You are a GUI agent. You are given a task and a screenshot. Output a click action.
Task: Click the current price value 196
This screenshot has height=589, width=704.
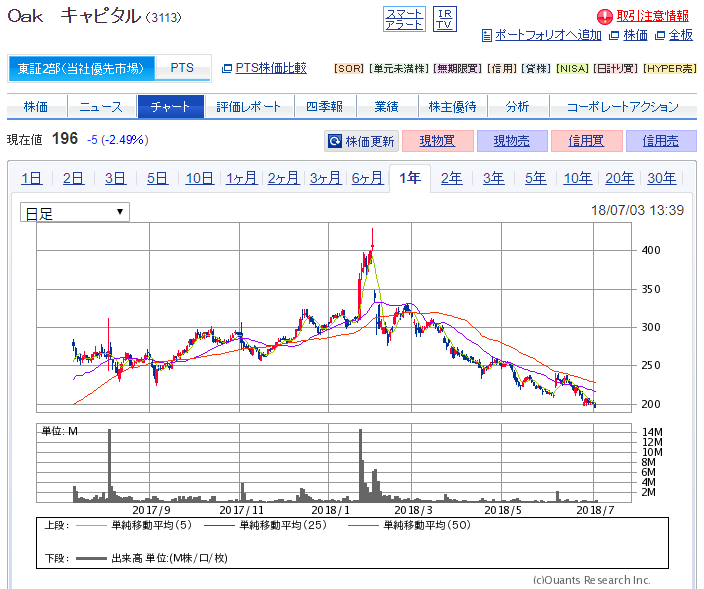coord(65,139)
